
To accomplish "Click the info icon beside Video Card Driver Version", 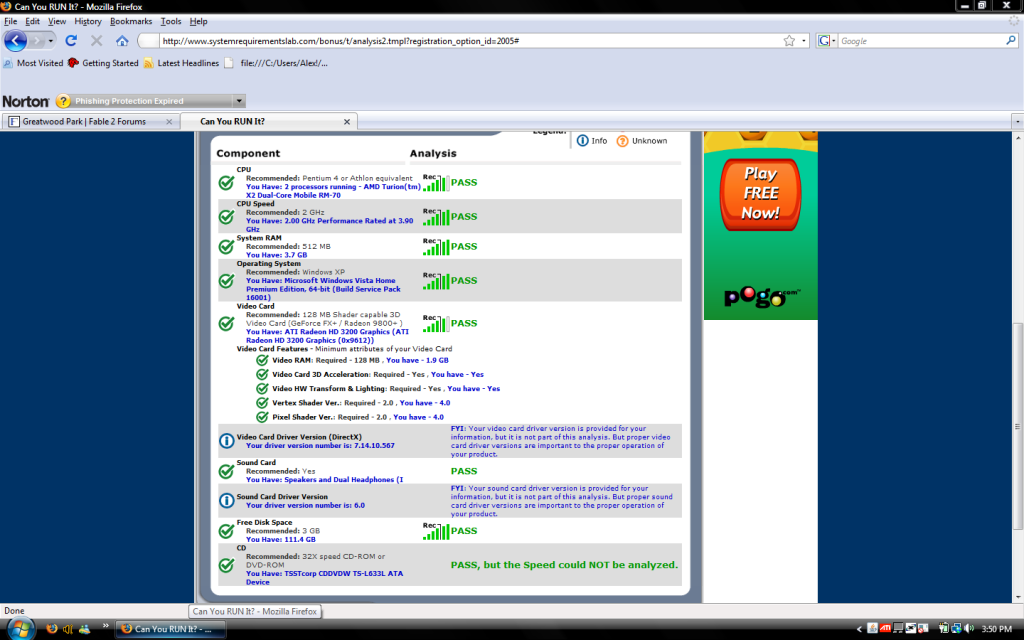I will point(227,441).
